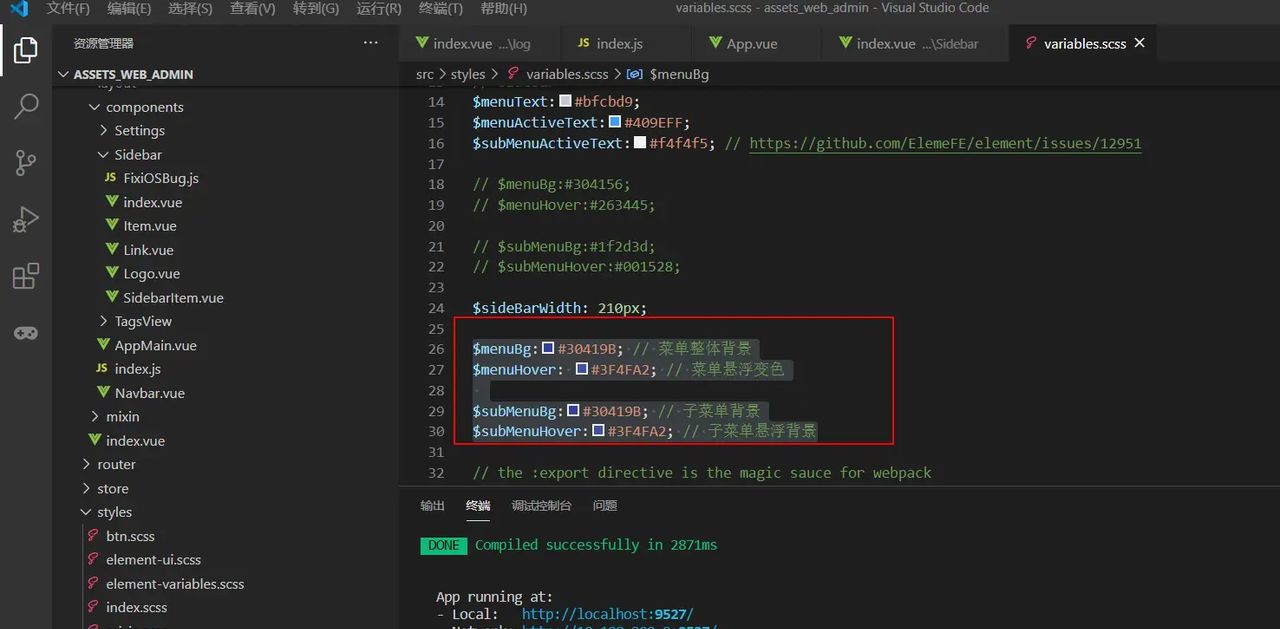Screen dimensions: 1280x629
Task: Click the gamepad icon in activity bar
Action: coord(26,333)
